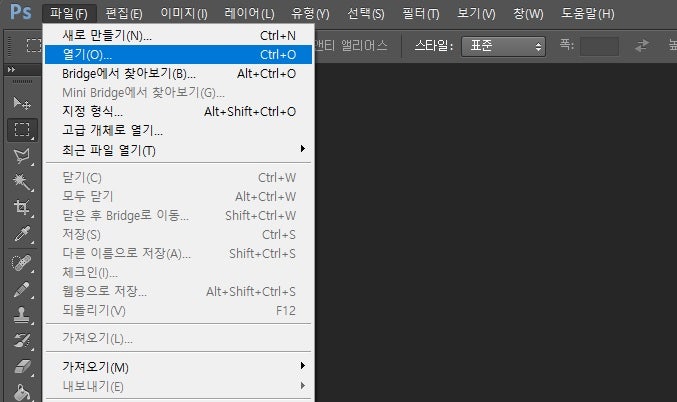Image resolution: width=677 pixels, height=402 pixels.
Task: Select the Clone Stamp tool
Action: [22, 315]
